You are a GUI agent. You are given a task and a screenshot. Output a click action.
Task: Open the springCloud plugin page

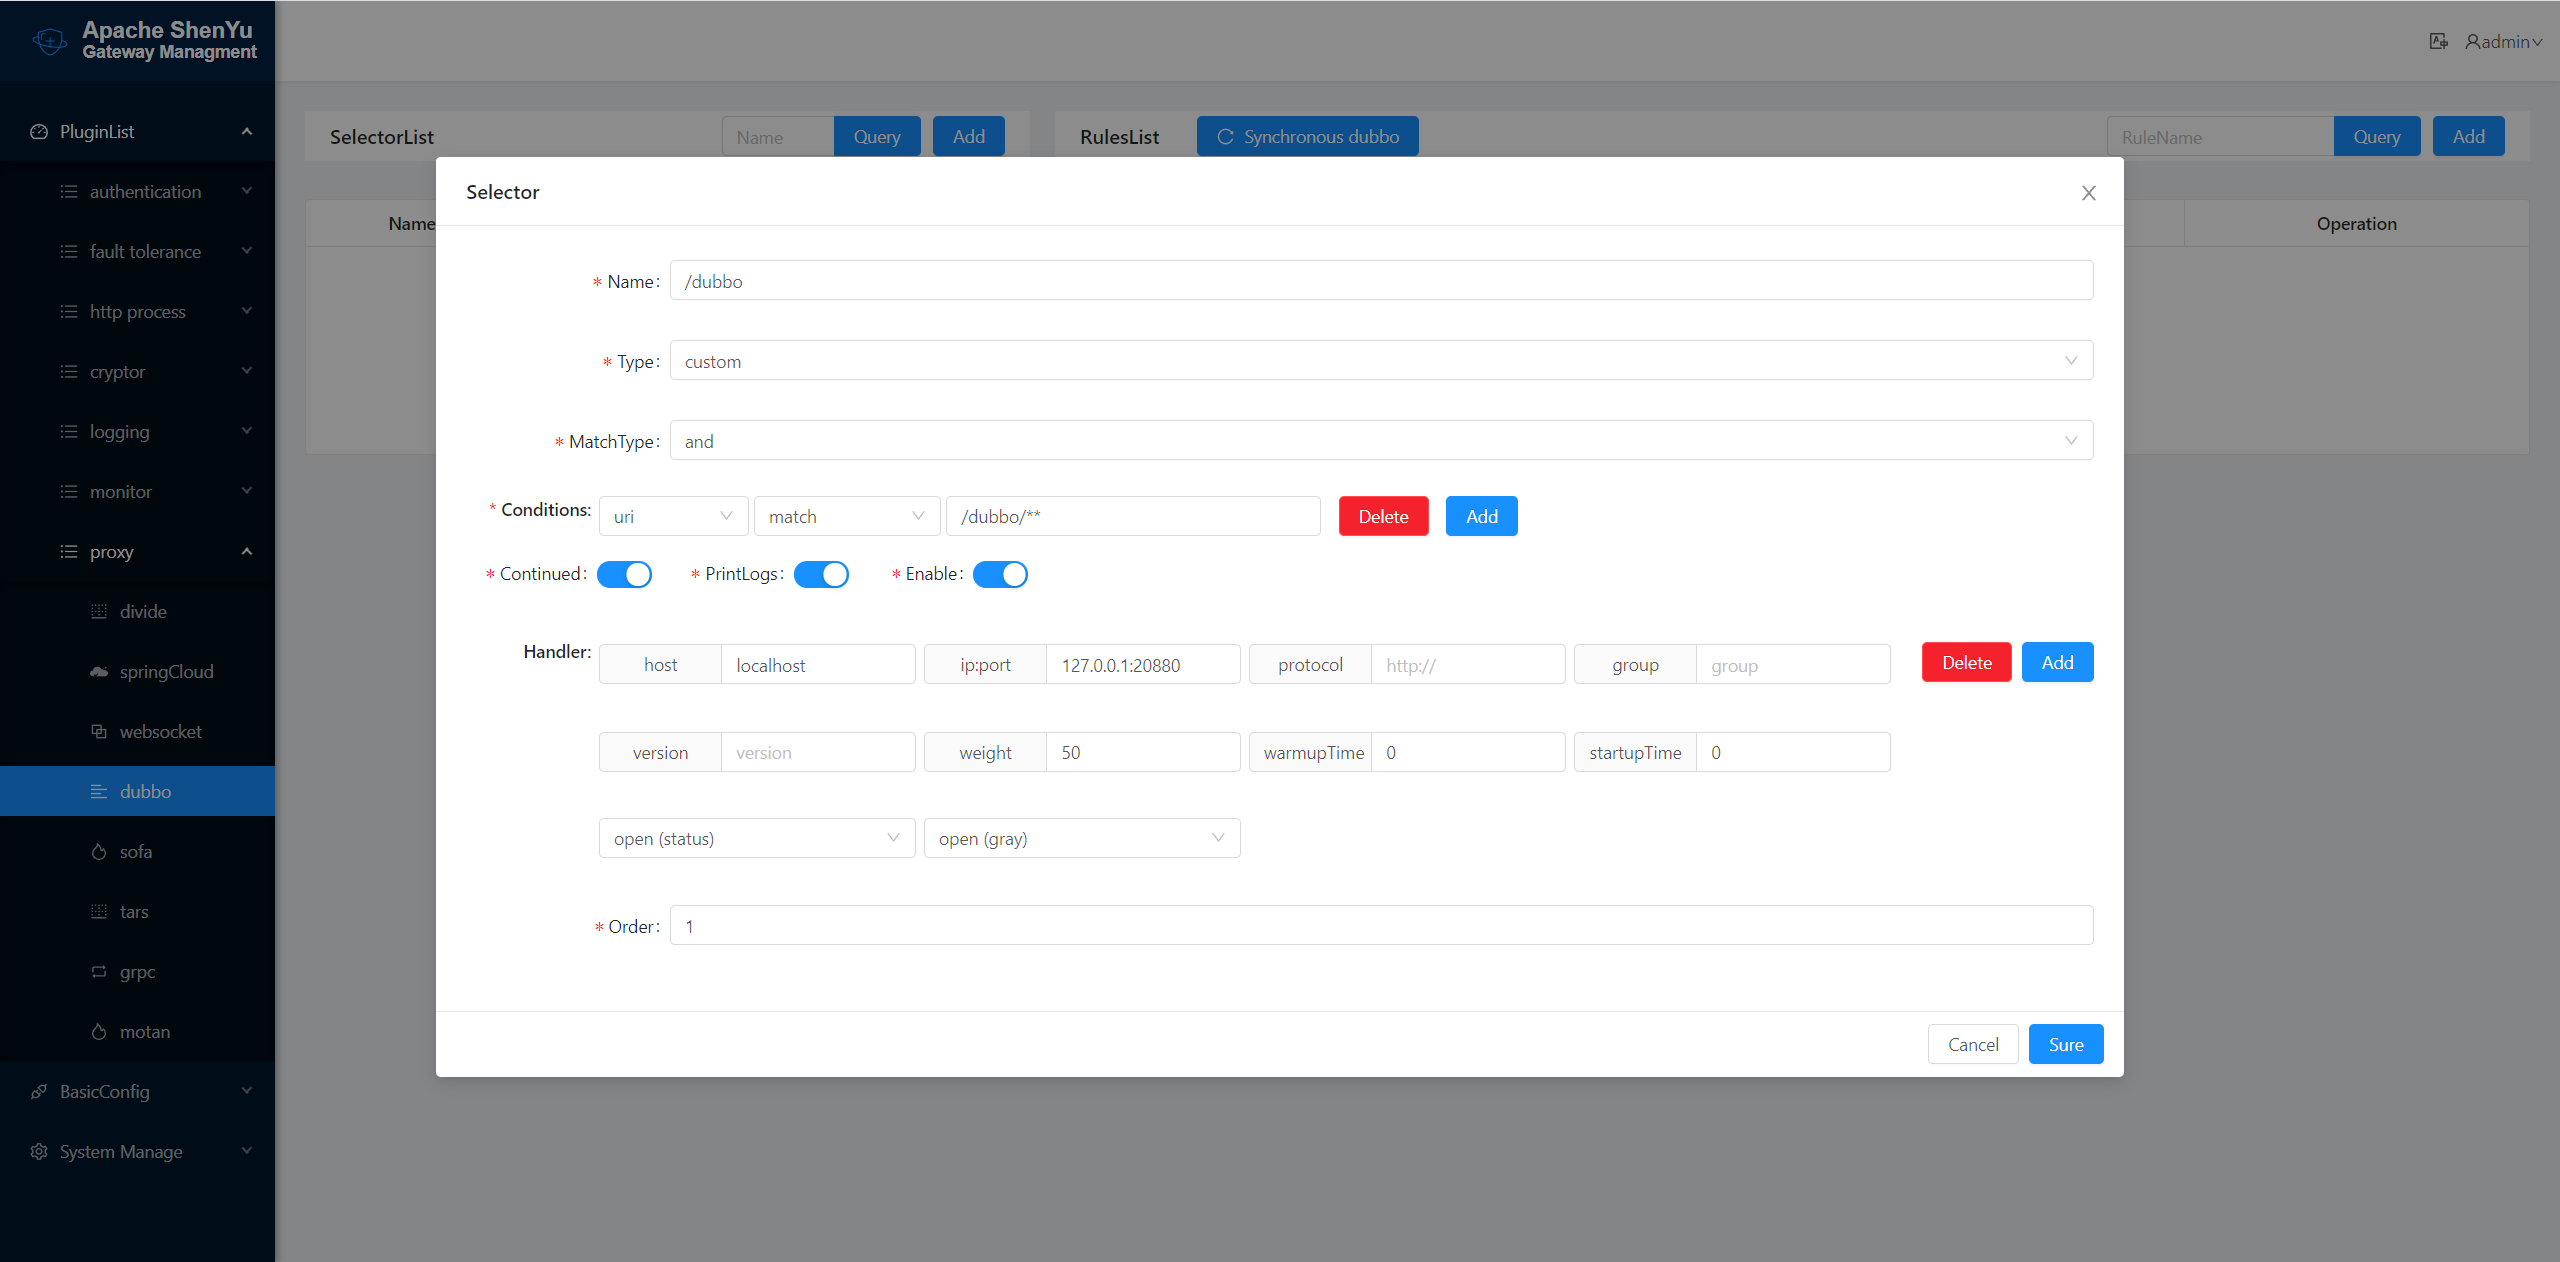[x=167, y=671]
